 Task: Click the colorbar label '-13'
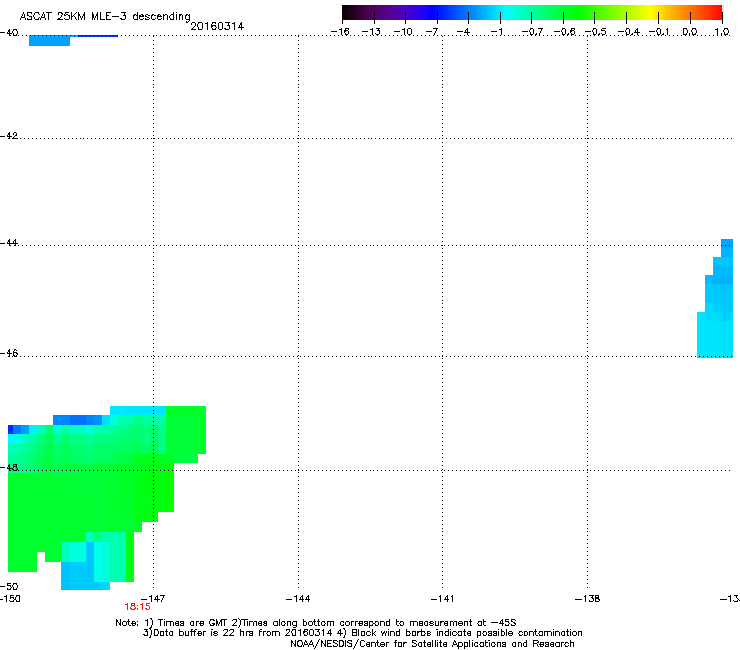click(x=371, y=32)
